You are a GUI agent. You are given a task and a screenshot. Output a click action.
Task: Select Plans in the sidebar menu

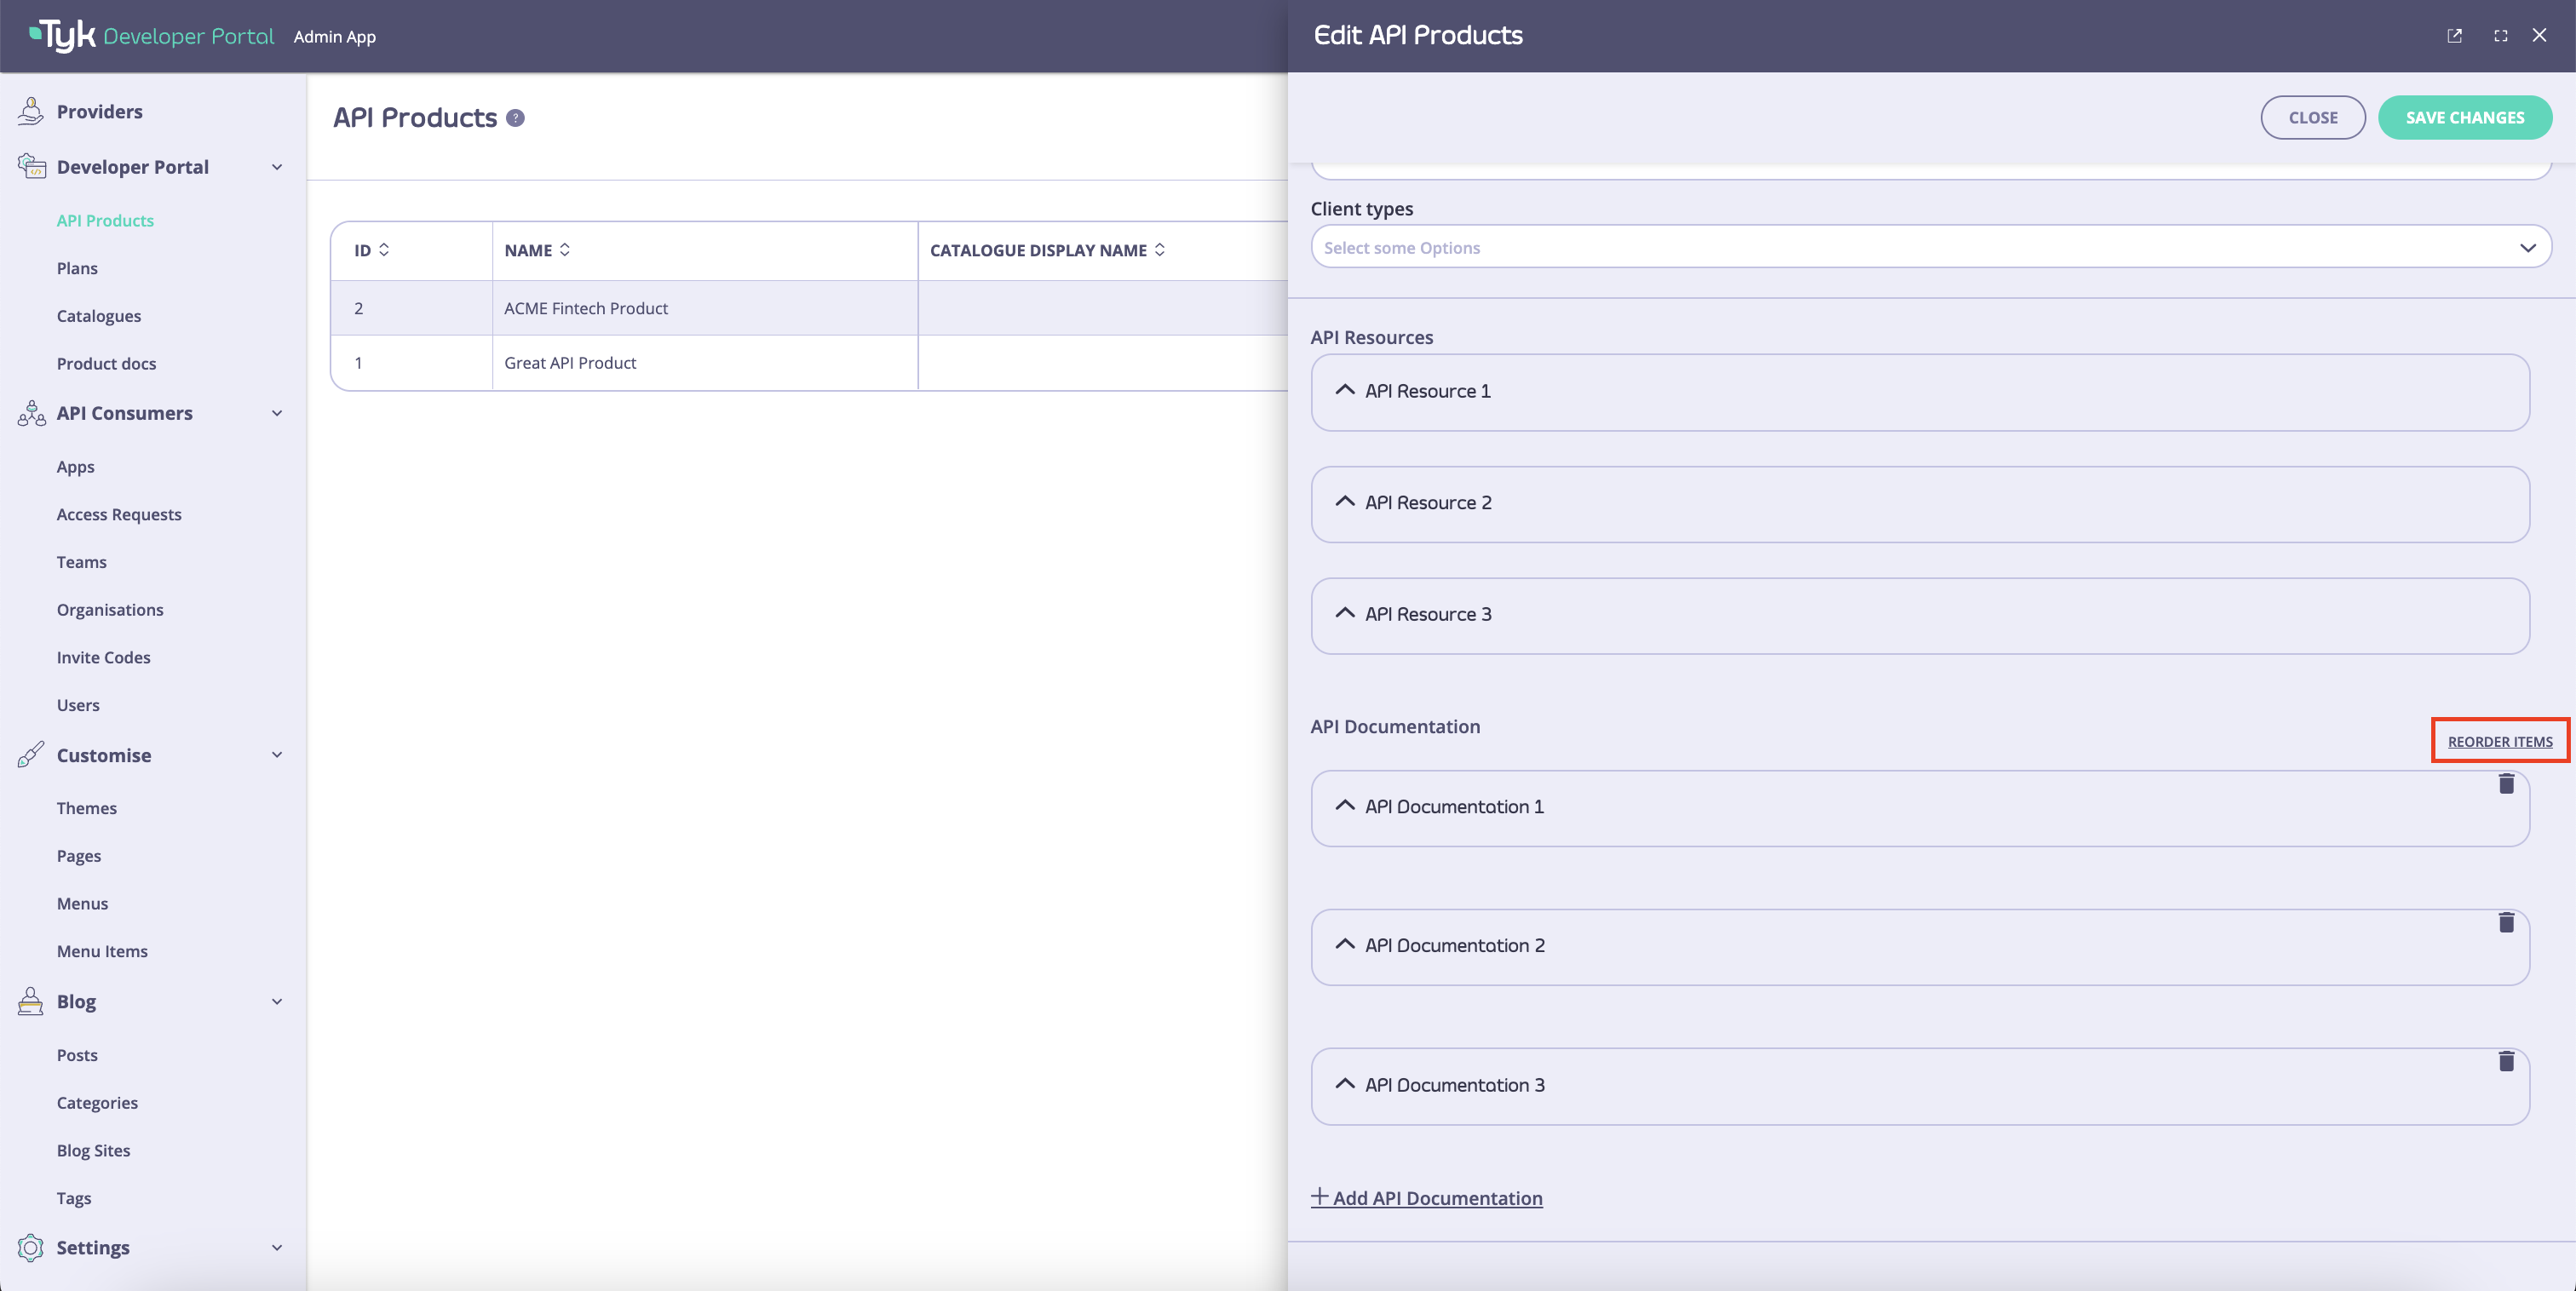(77, 268)
